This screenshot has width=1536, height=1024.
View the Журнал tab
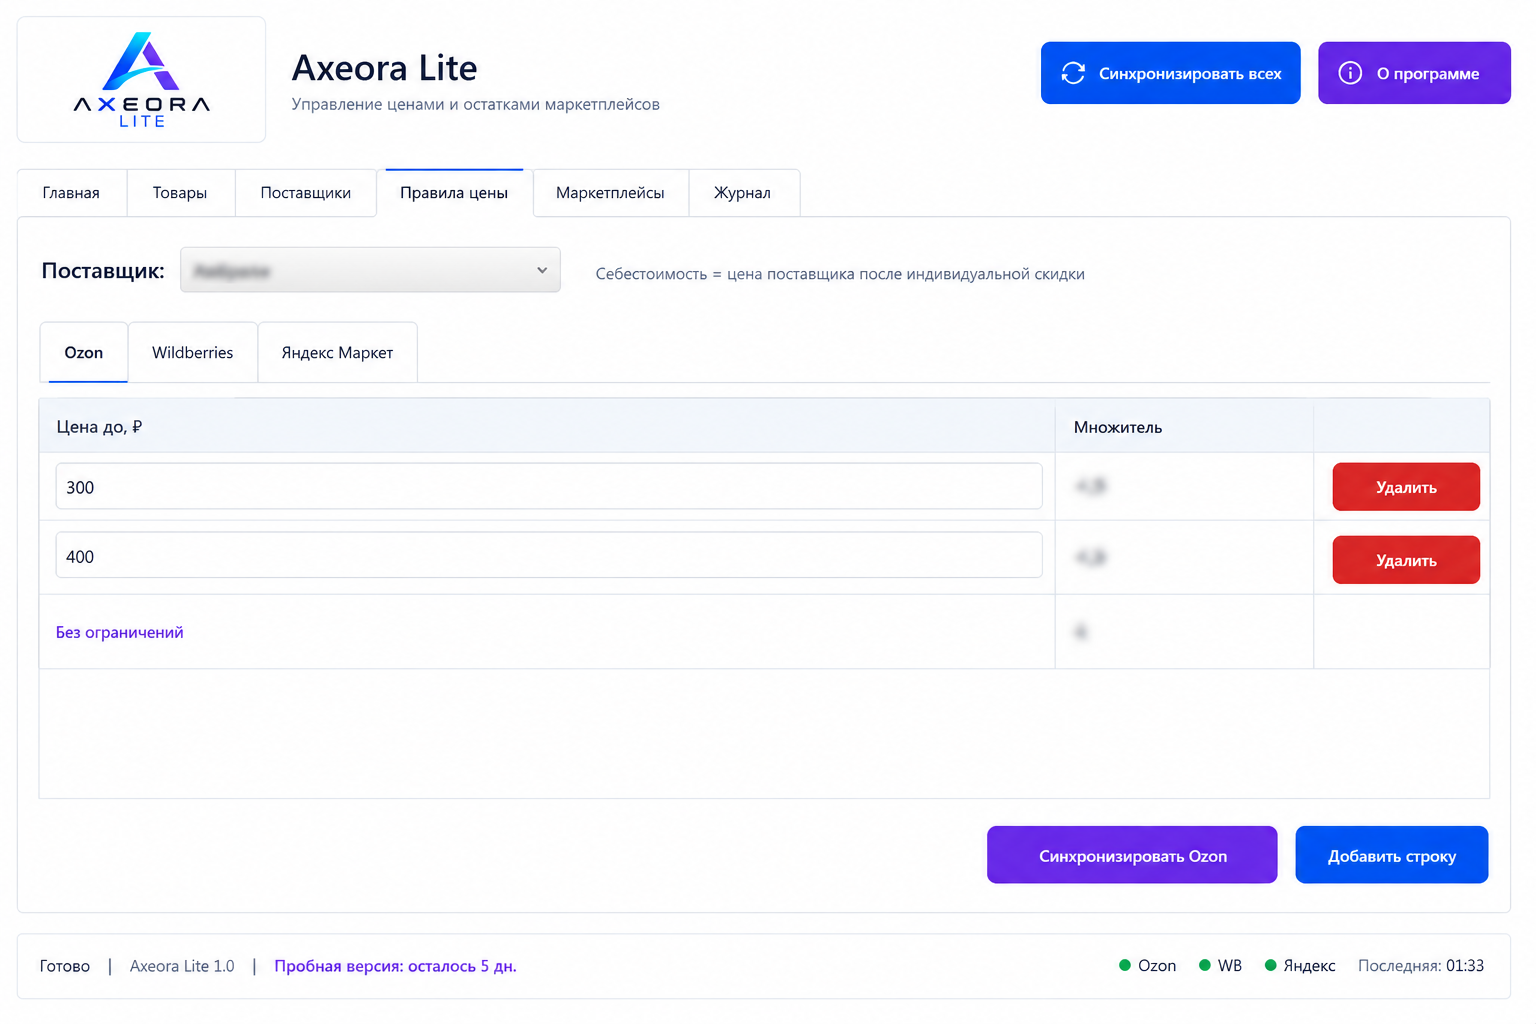pos(742,193)
